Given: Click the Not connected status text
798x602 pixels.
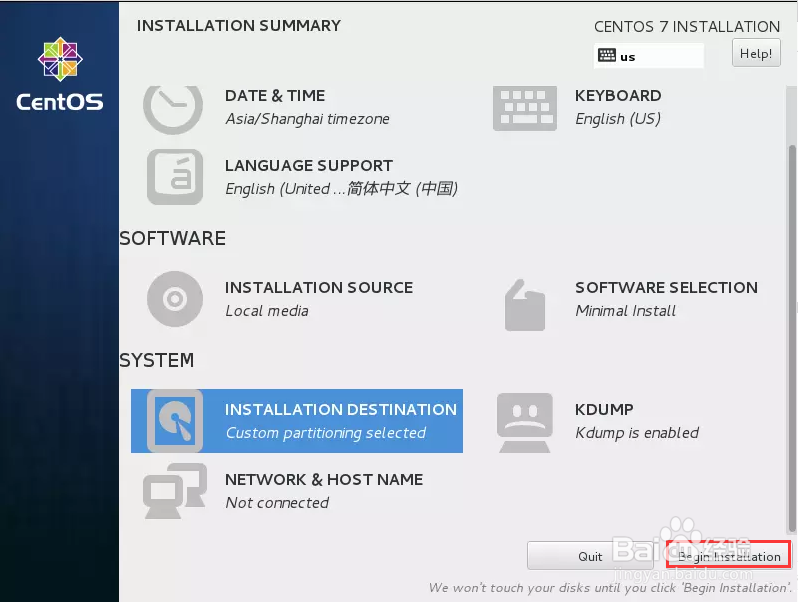Looking at the screenshot, I should (x=277, y=503).
